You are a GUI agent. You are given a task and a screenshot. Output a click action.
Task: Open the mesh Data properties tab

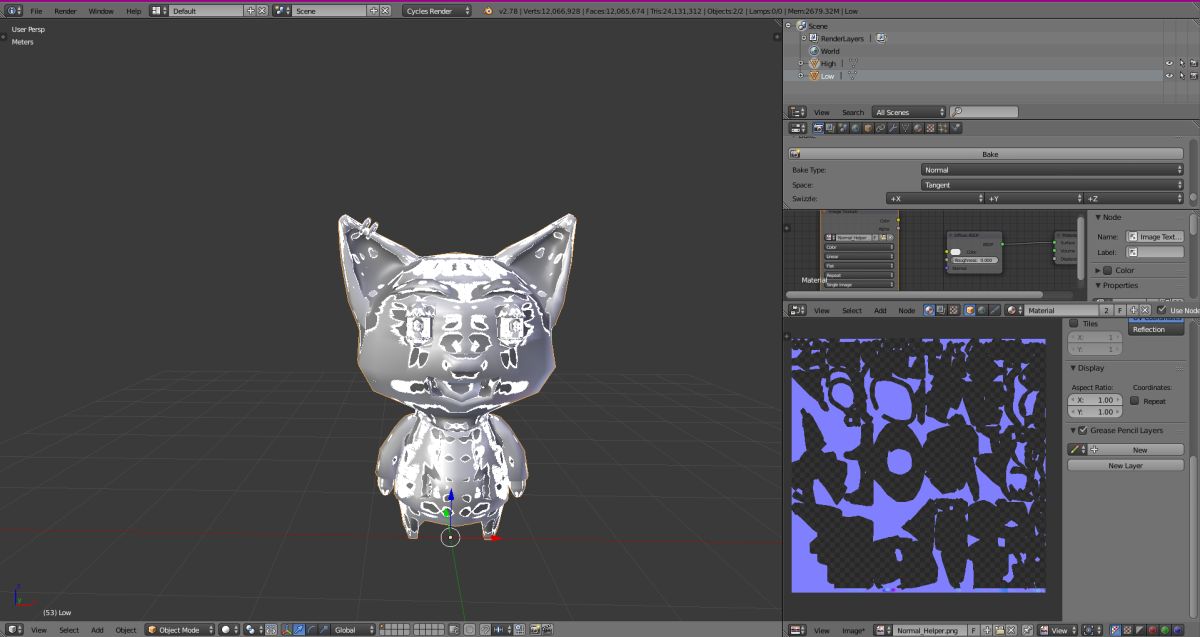(905, 128)
